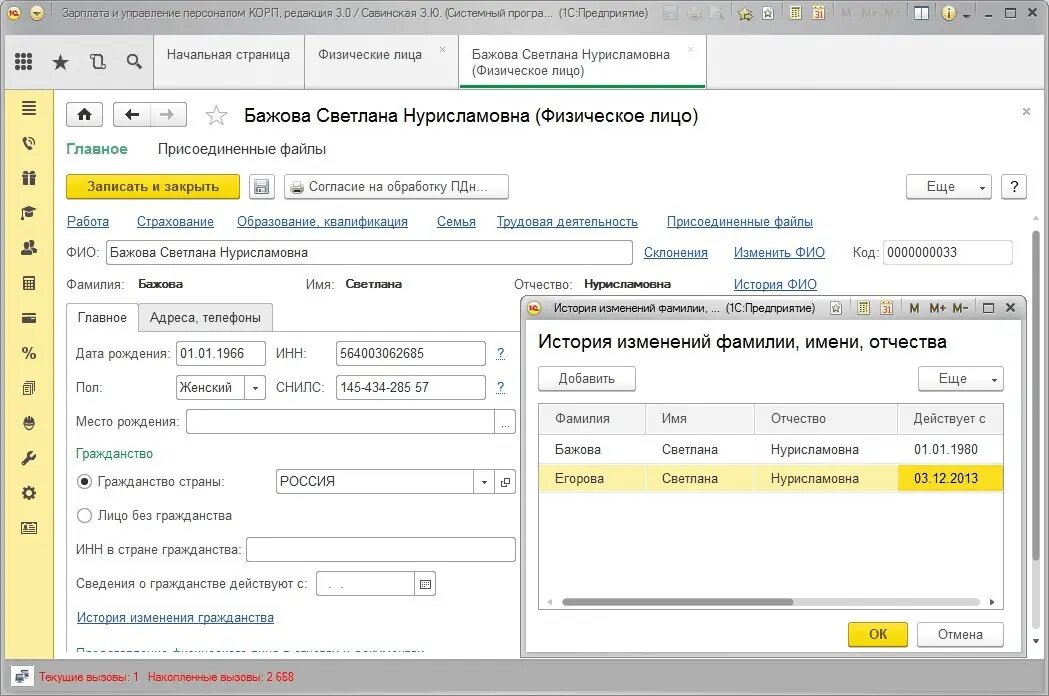Viewport: 1049px width, 696px height.
Task: Click the info icon in title bar
Action: point(948,13)
